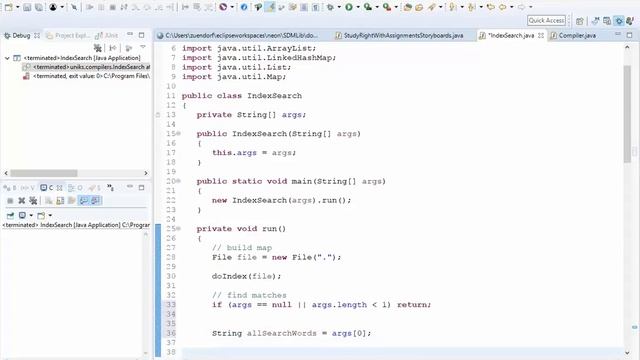The image size is (640, 360).
Task: Click the green Run button icon
Action: tap(349, 7)
